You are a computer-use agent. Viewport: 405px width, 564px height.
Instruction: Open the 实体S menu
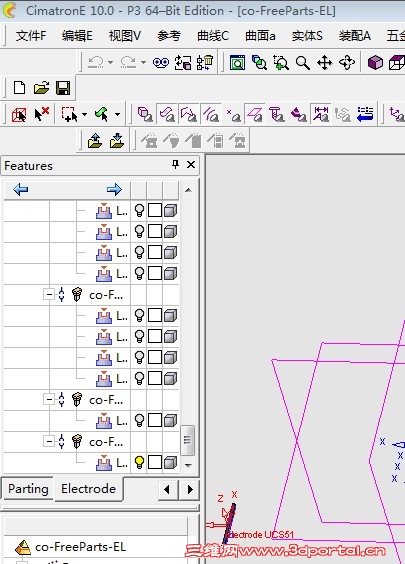point(307,36)
